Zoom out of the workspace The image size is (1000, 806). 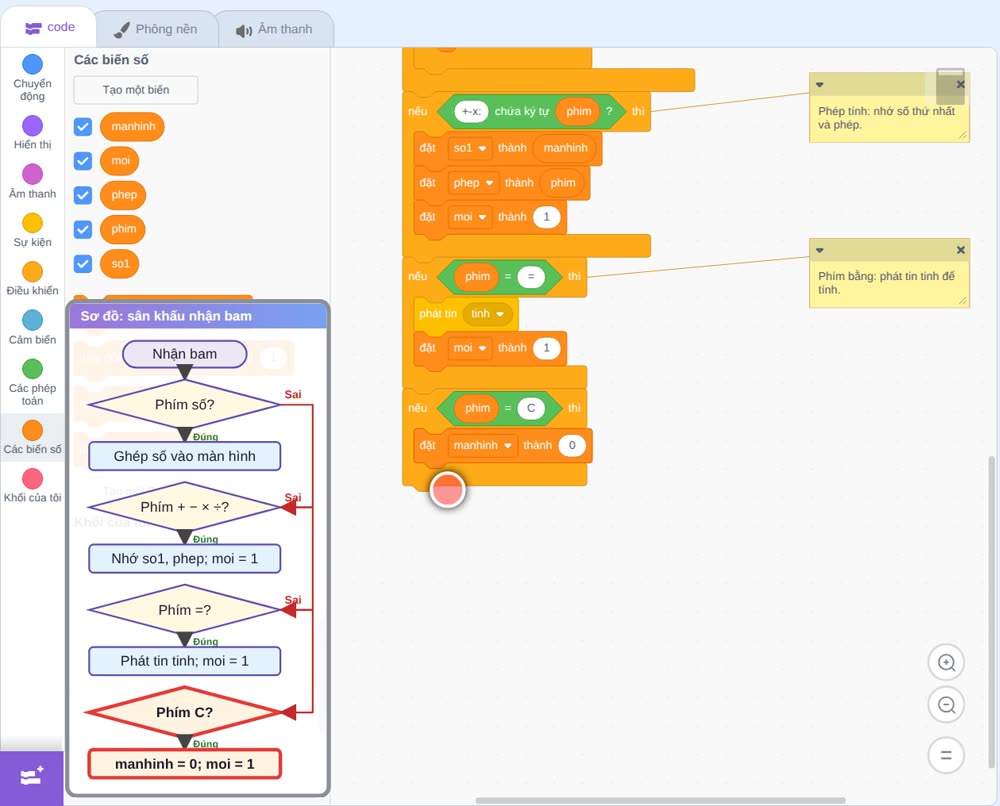click(946, 705)
